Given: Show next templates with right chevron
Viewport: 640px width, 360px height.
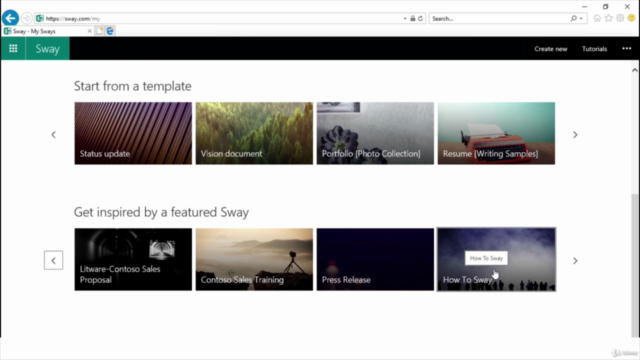Looking at the screenshot, I should pyautogui.click(x=575, y=135).
